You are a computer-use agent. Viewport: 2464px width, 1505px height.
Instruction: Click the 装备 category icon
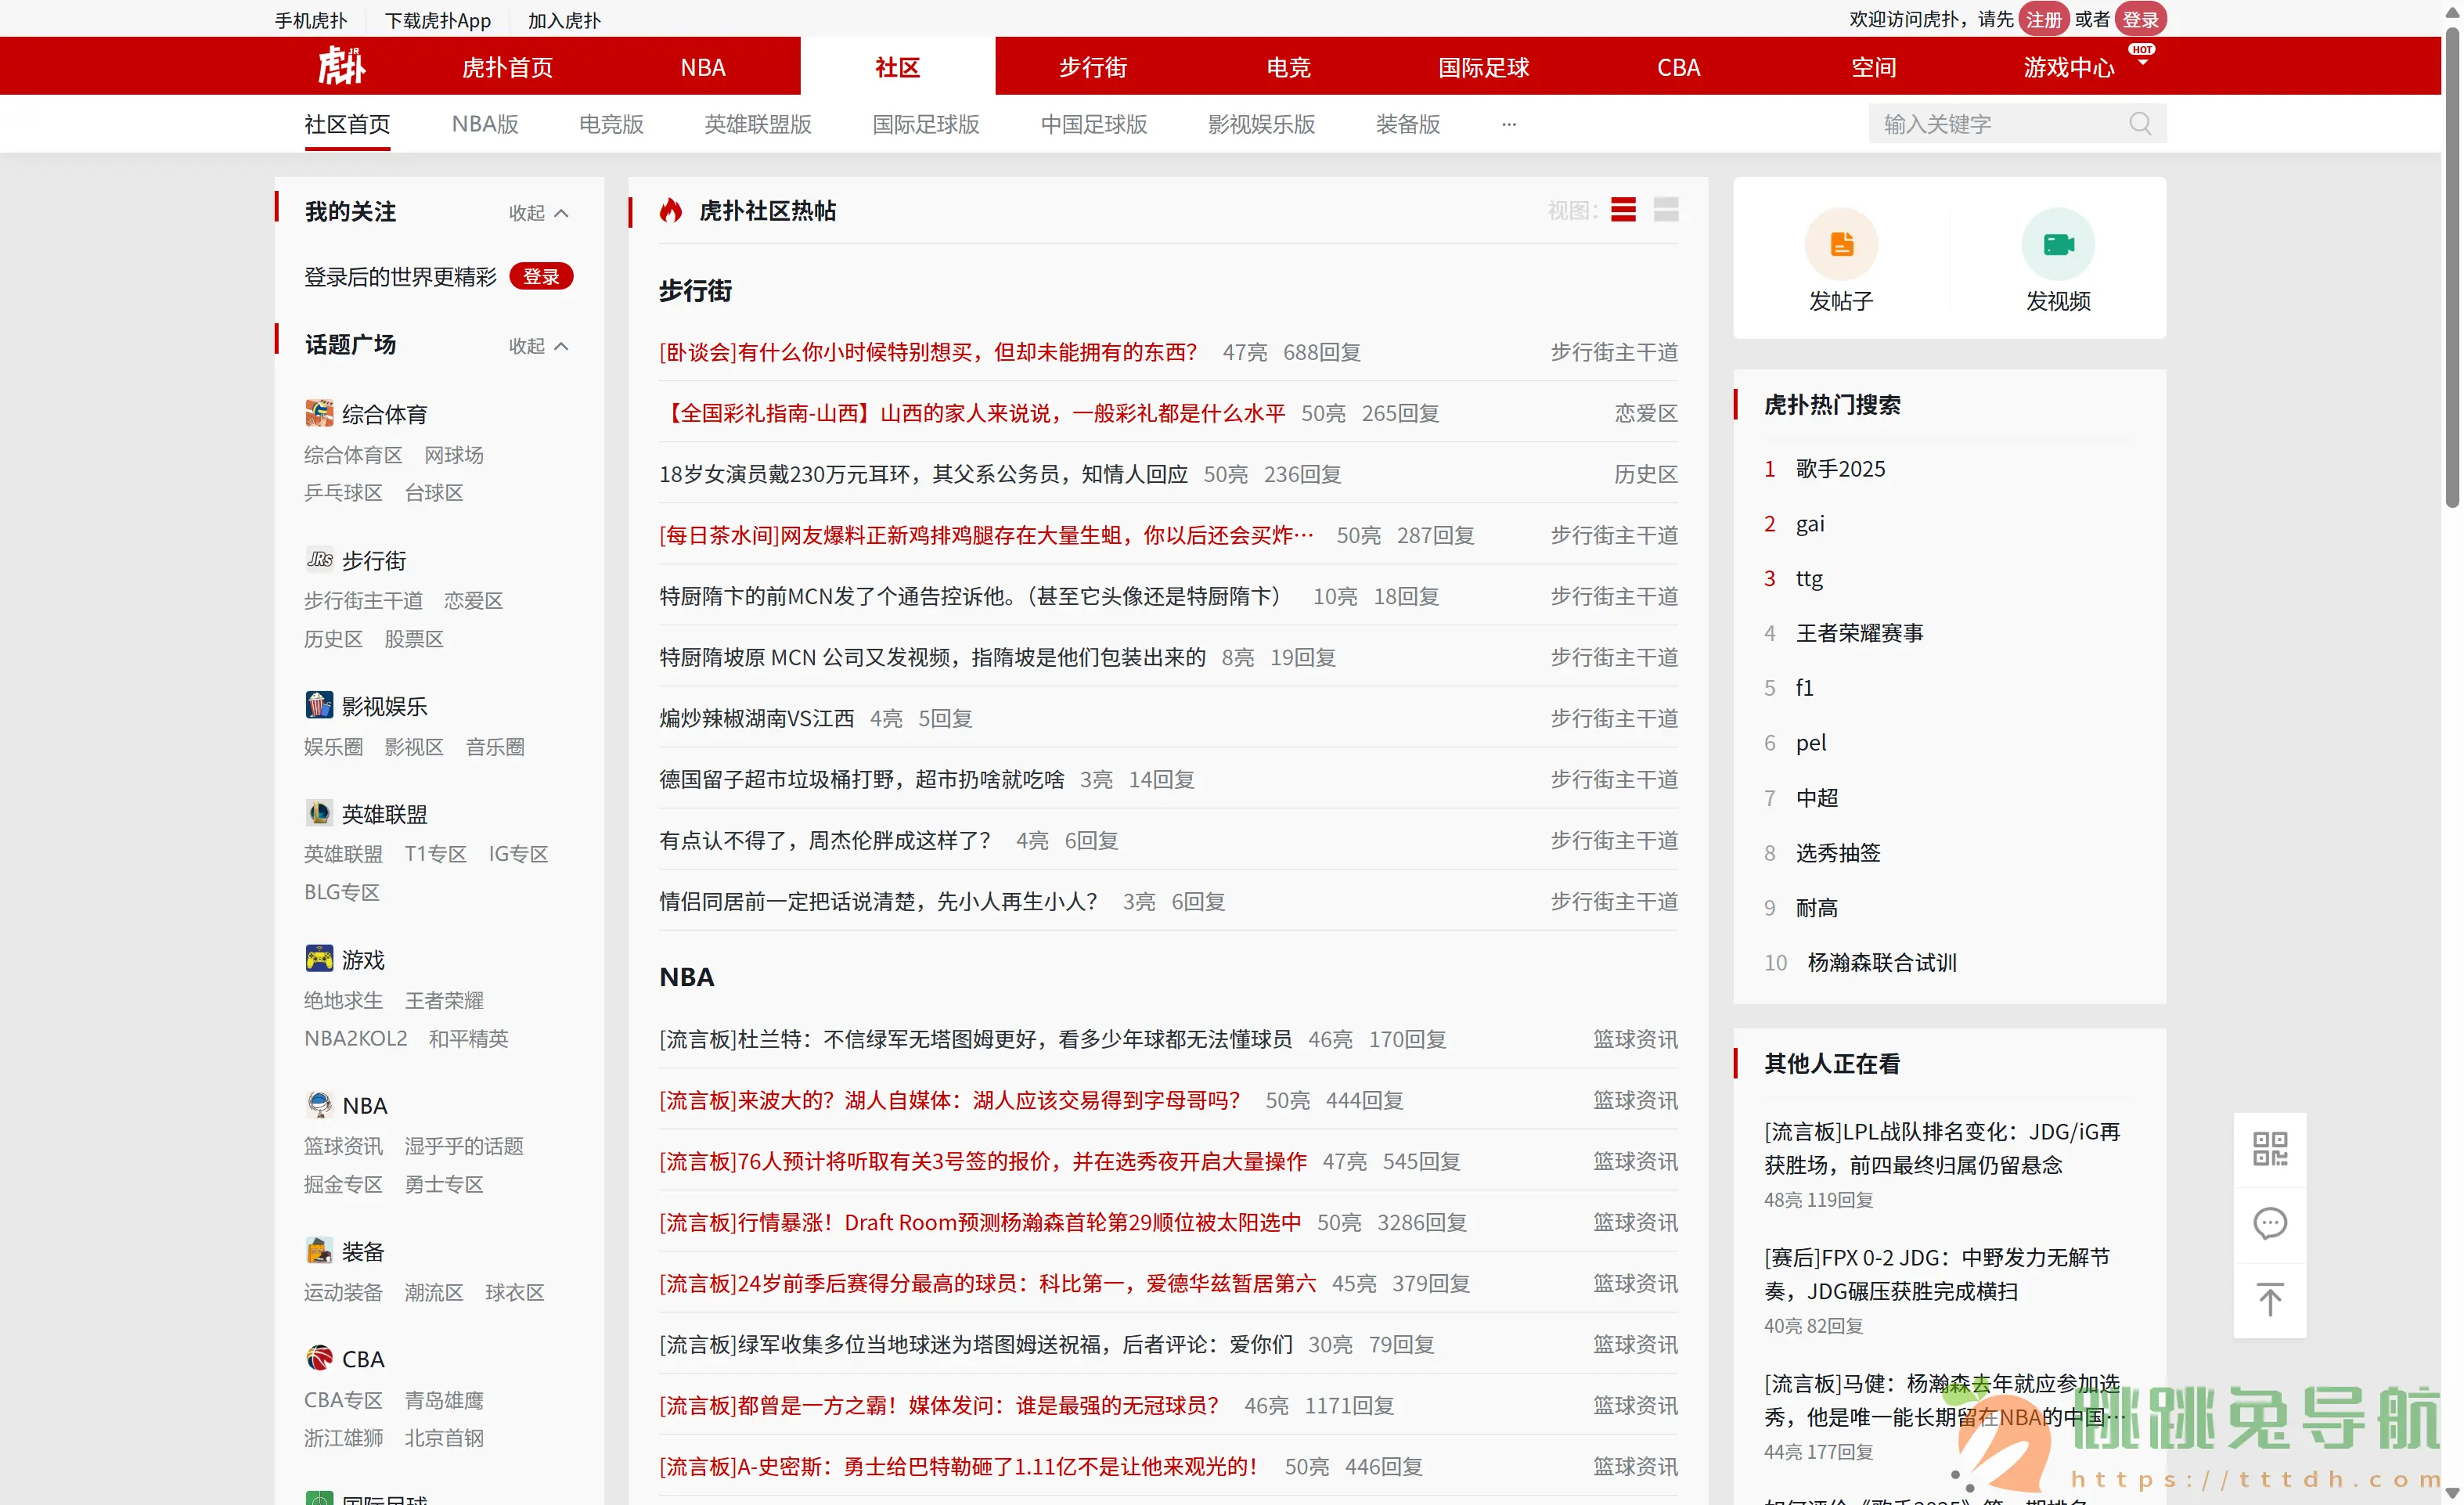tap(319, 1251)
